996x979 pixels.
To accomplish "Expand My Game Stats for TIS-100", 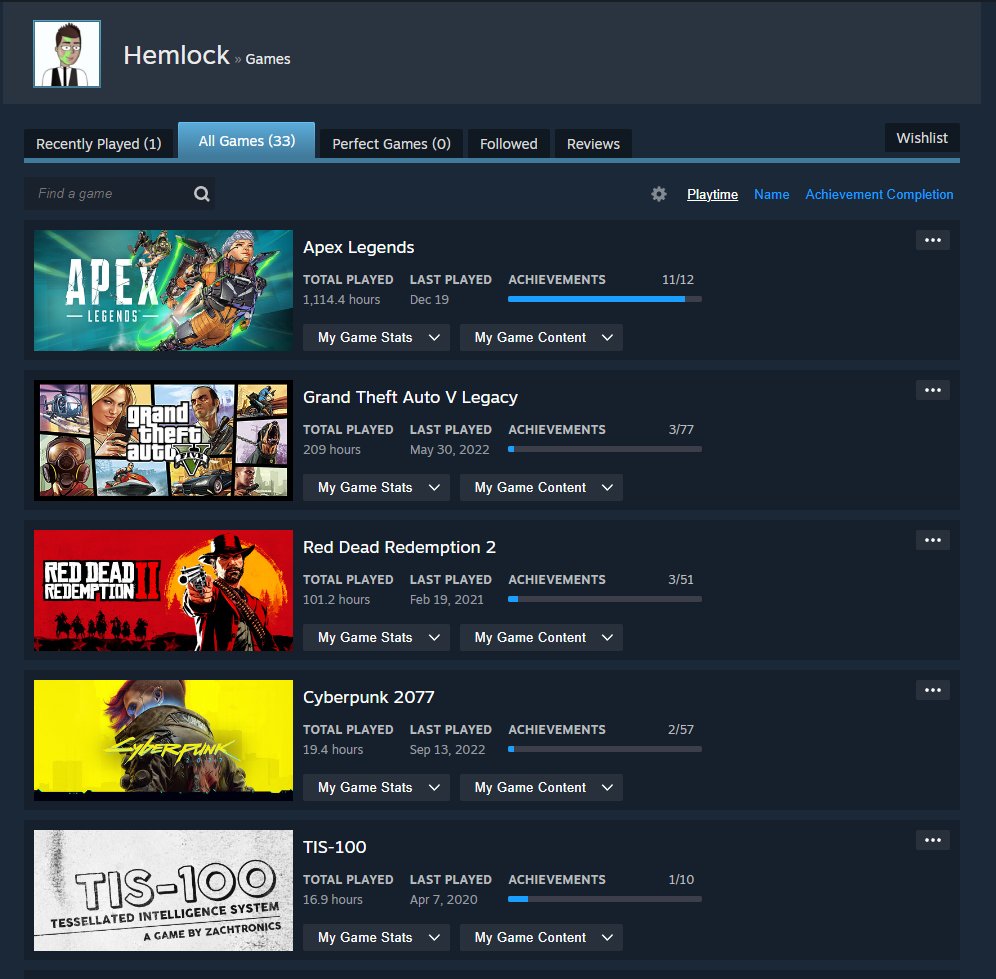I will click(x=376, y=937).
